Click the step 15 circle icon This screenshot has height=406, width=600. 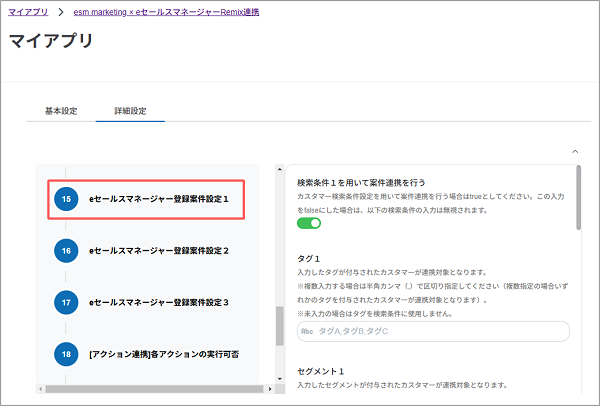point(67,199)
